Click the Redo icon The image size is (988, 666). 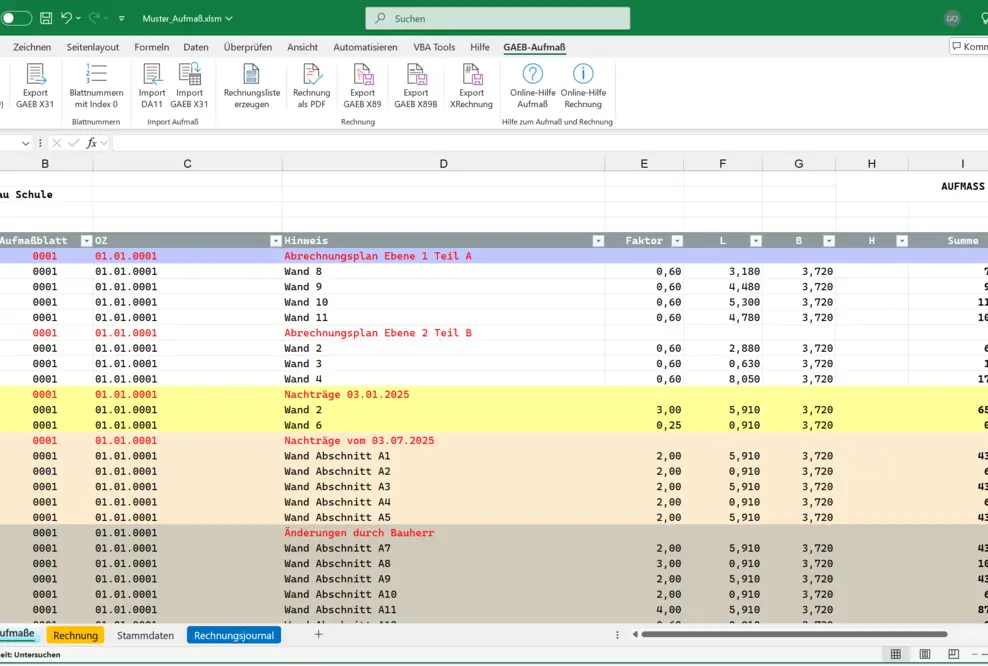[x=94, y=18]
